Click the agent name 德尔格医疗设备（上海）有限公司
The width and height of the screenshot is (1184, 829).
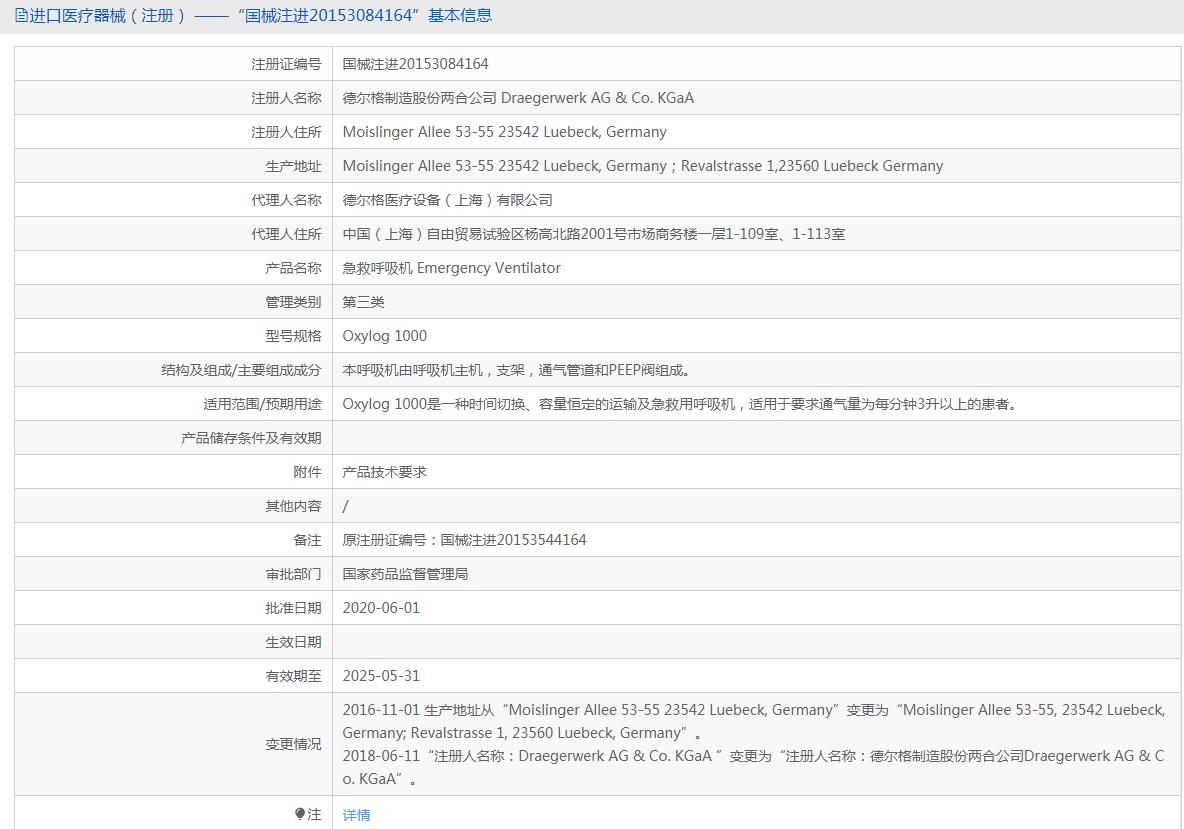point(447,200)
